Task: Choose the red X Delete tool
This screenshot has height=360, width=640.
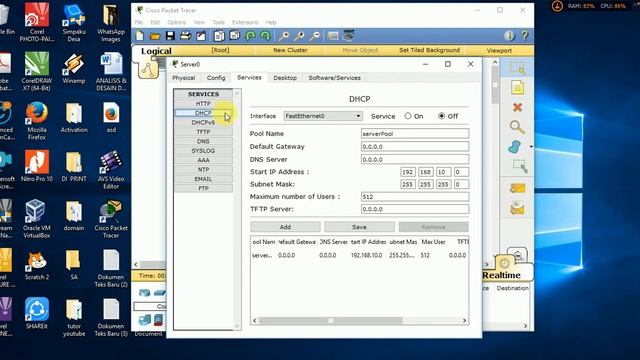Action: 517,107
